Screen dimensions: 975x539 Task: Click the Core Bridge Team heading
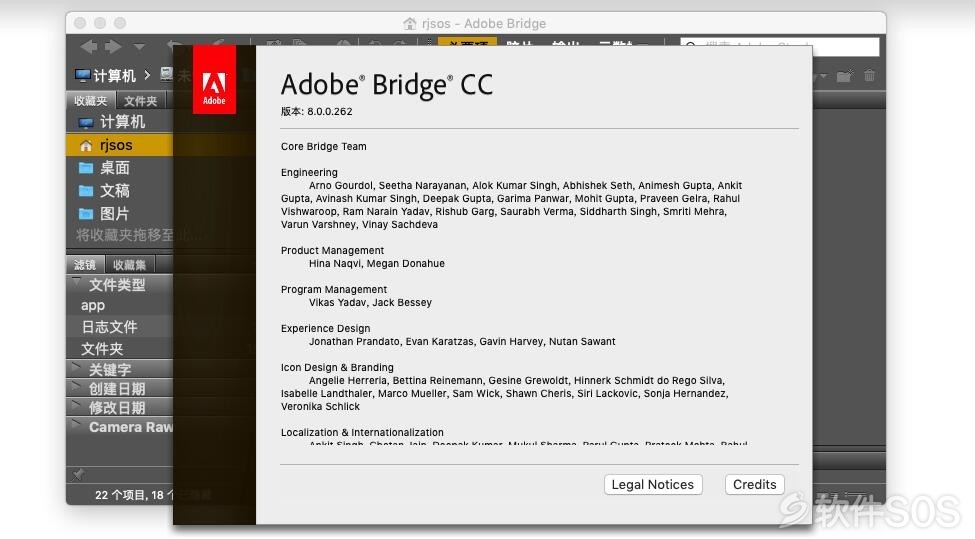323,147
